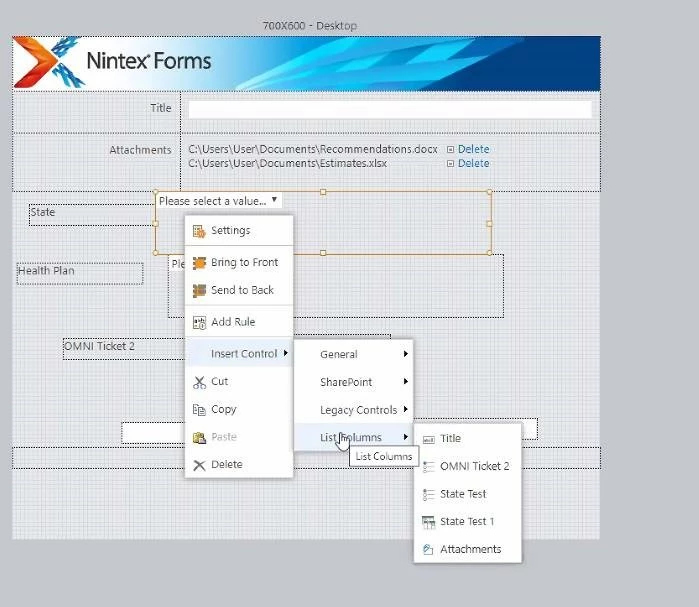The width and height of the screenshot is (699, 607).
Task: Click the Title column text-field icon
Action: [x=428, y=439]
